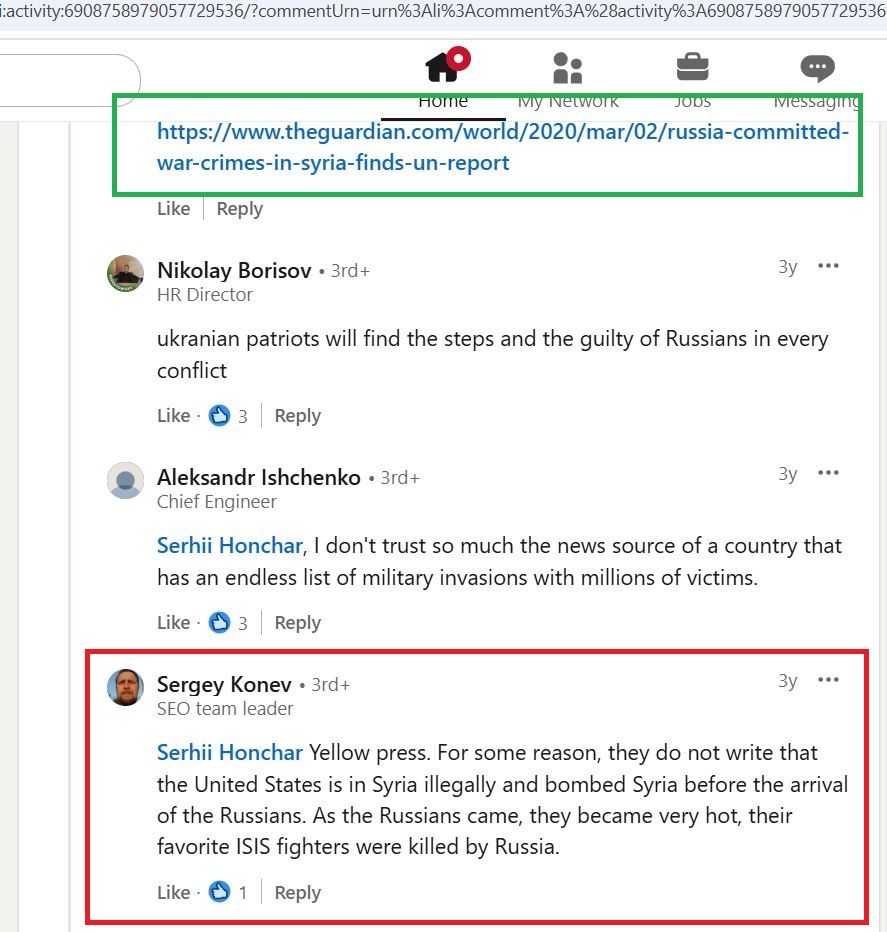Reply to Aleksandr Ishchenko's comment
Screen dimensions: 887x932
click(x=297, y=623)
